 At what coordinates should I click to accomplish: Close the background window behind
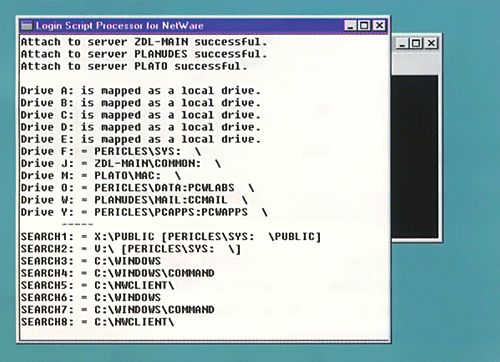click(431, 43)
